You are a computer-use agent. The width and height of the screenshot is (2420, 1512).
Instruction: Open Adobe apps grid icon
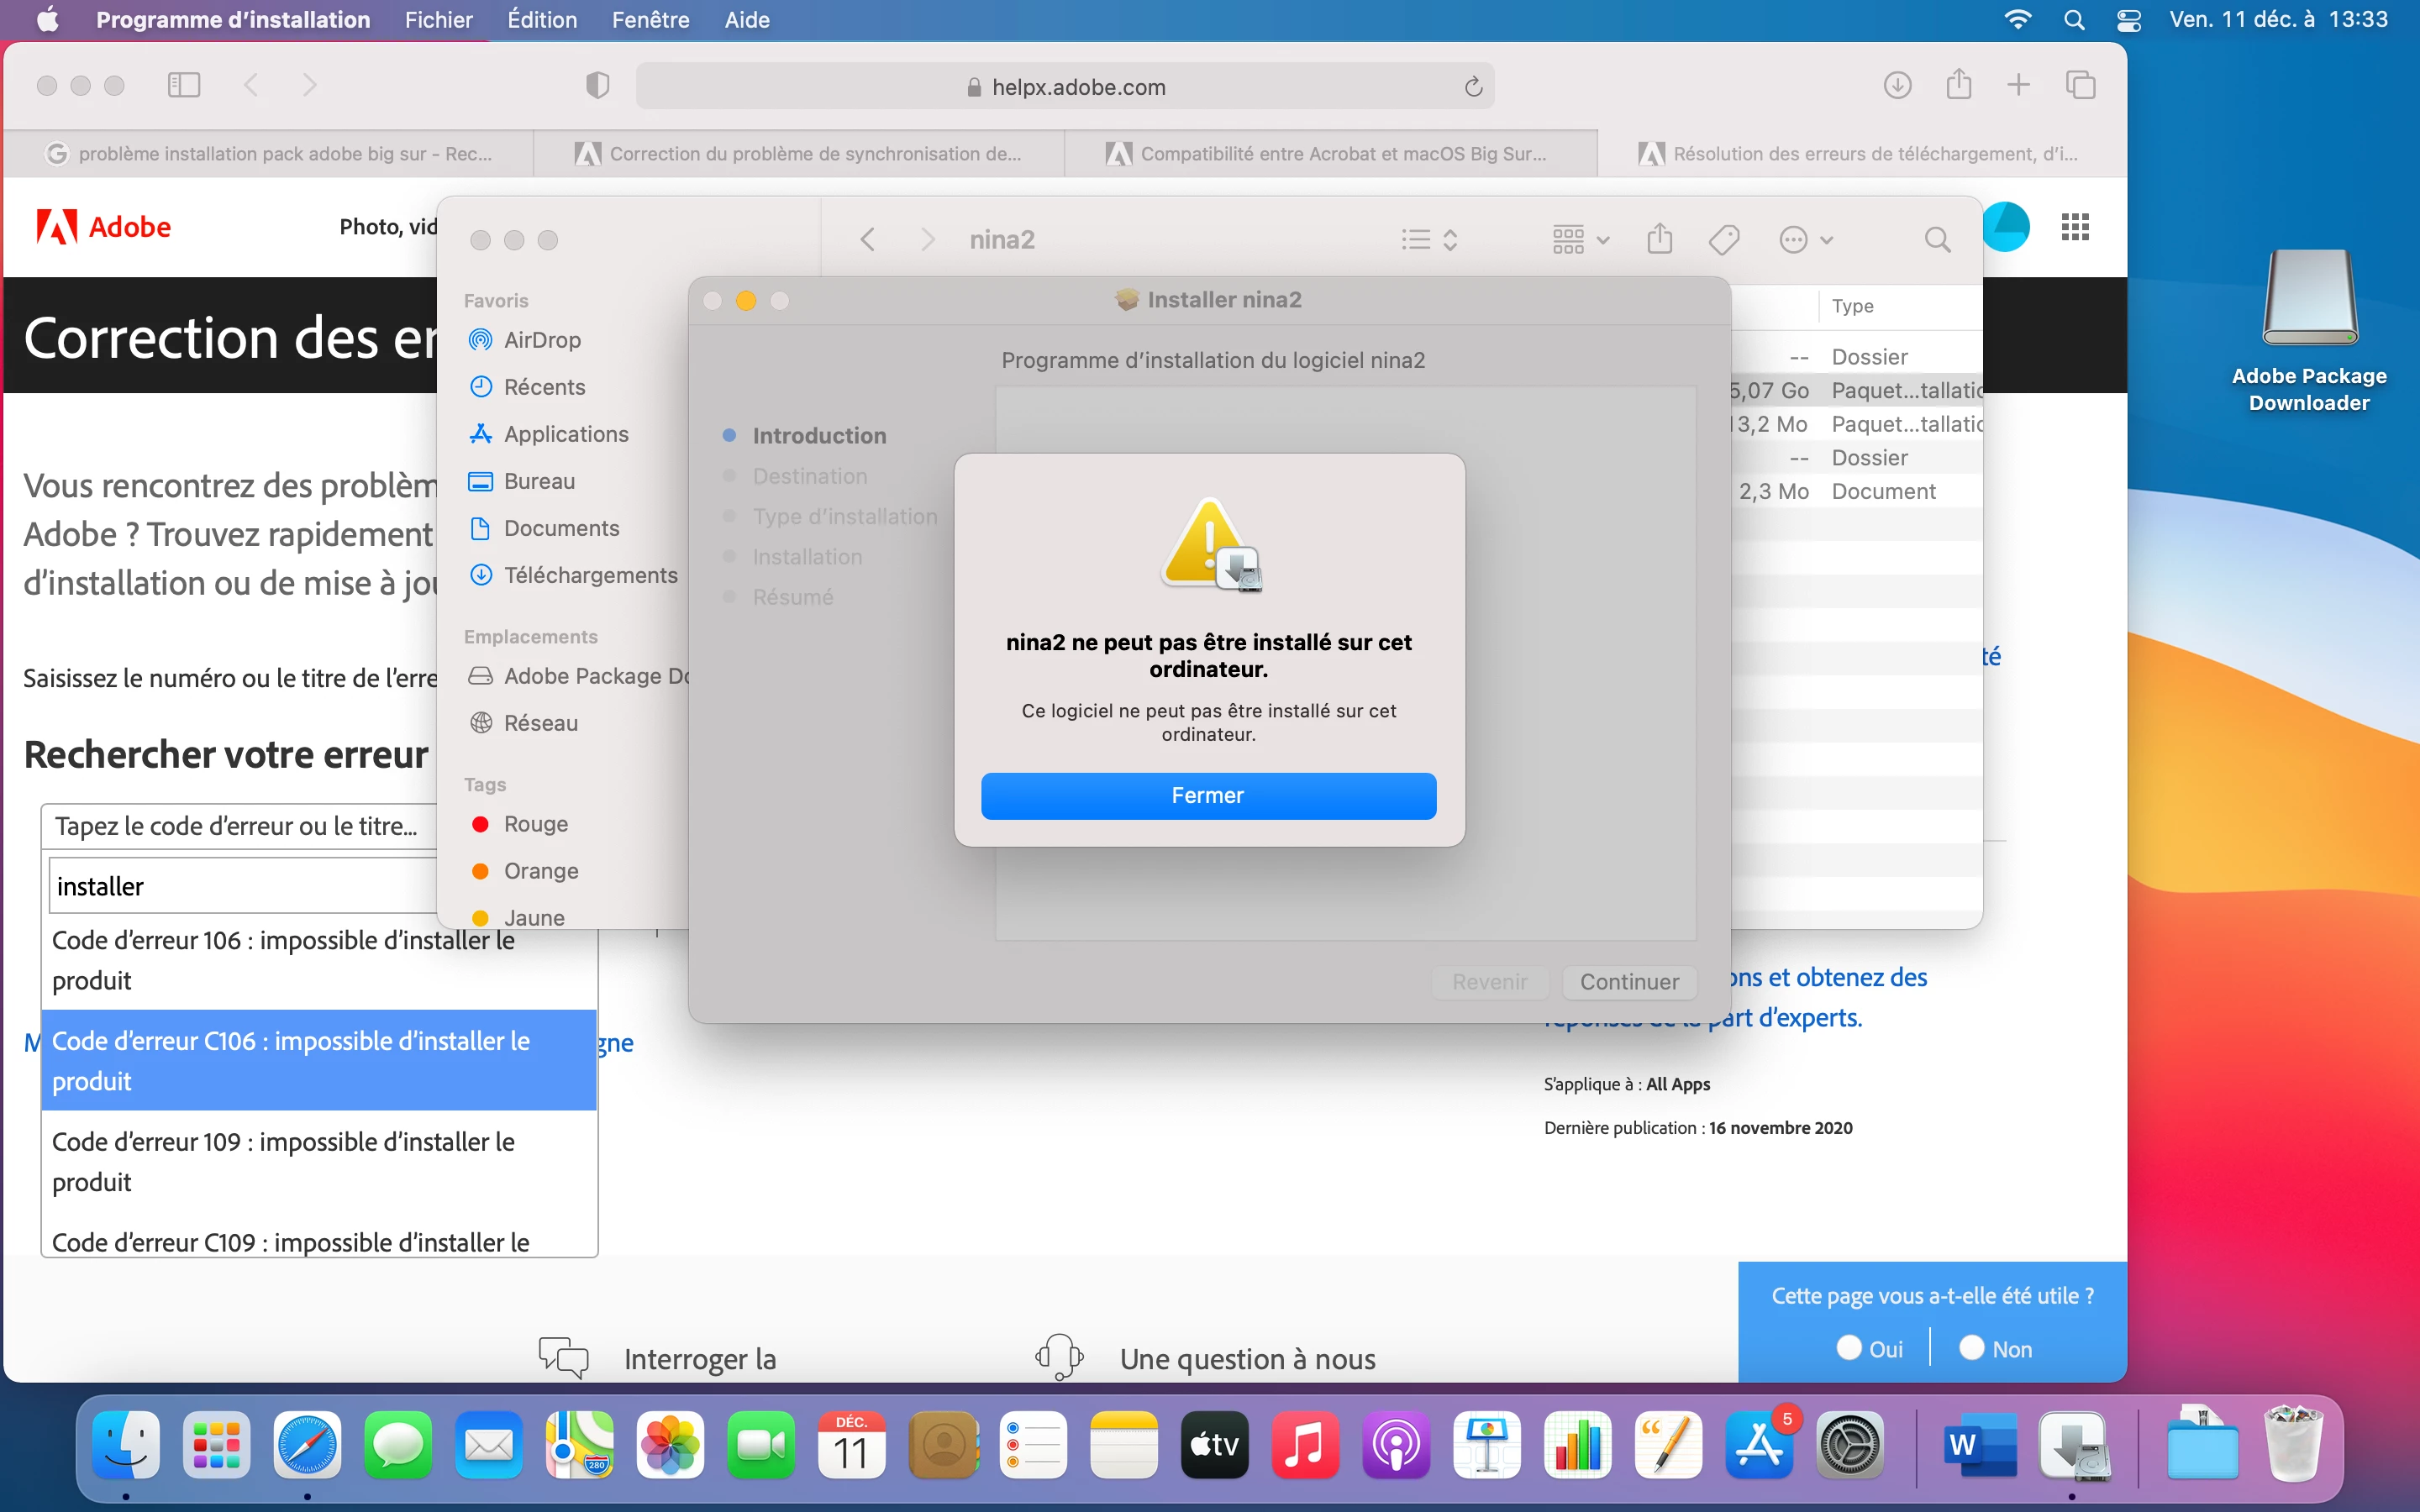click(x=2075, y=227)
